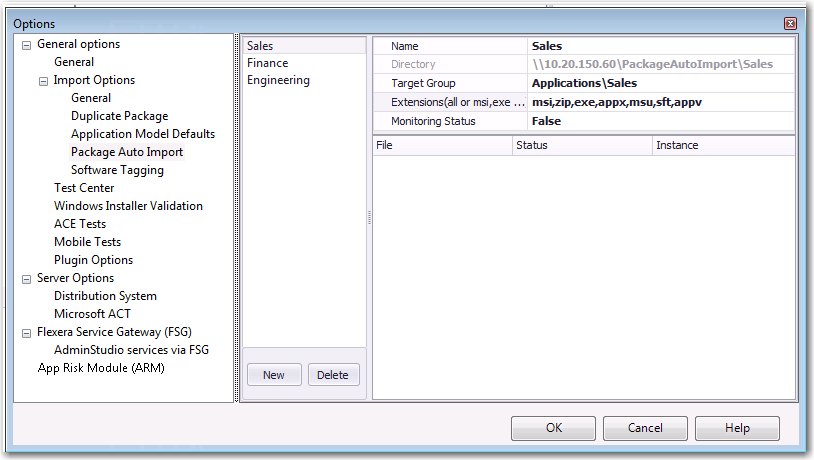Open the Distribution System options
The image size is (814, 460).
click(x=105, y=296)
